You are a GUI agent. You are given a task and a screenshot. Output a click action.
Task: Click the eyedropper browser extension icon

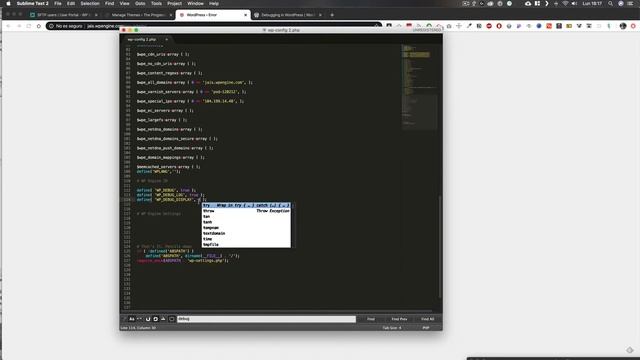click(x=469, y=26)
